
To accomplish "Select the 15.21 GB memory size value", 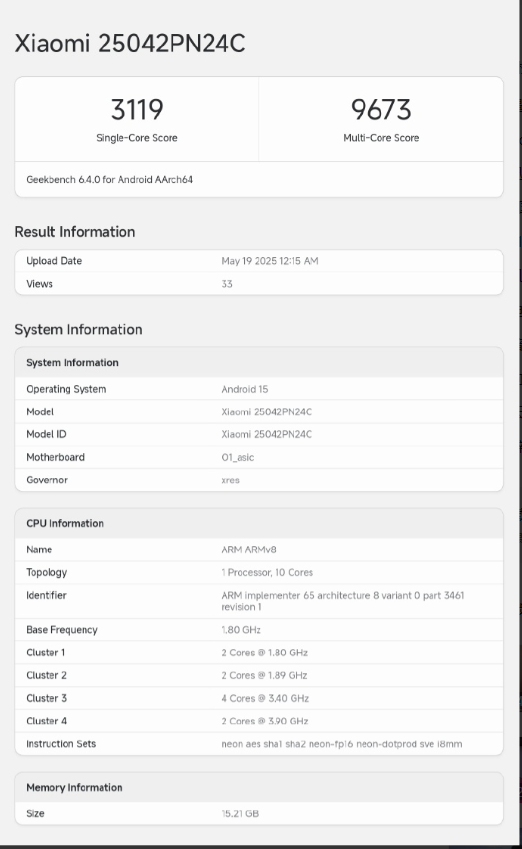I will 240,814.
